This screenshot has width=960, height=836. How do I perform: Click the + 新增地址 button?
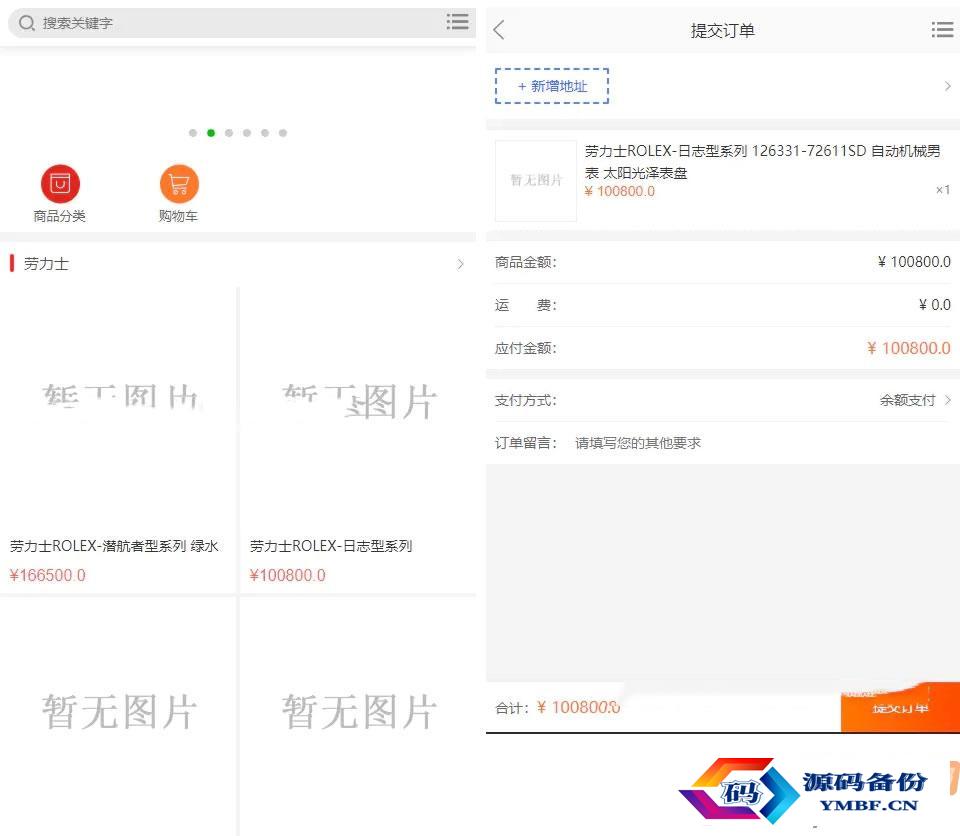pos(552,86)
